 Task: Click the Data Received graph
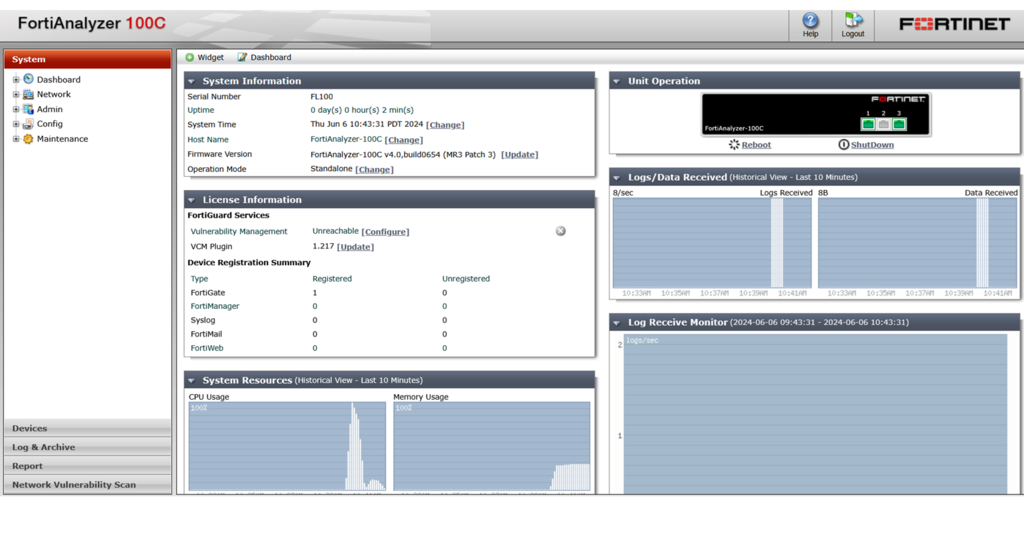click(918, 243)
